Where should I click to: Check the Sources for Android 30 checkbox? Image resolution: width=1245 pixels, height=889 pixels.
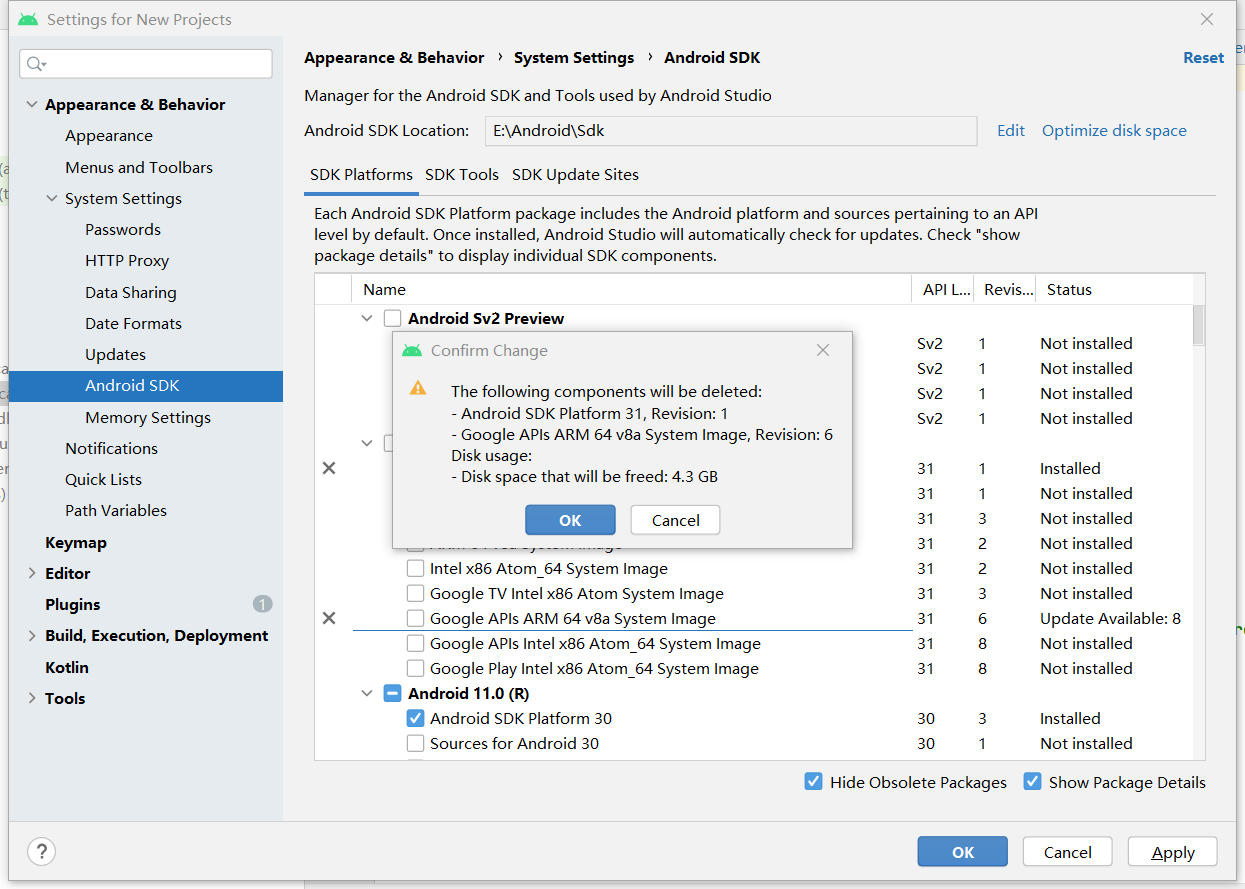(x=415, y=743)
